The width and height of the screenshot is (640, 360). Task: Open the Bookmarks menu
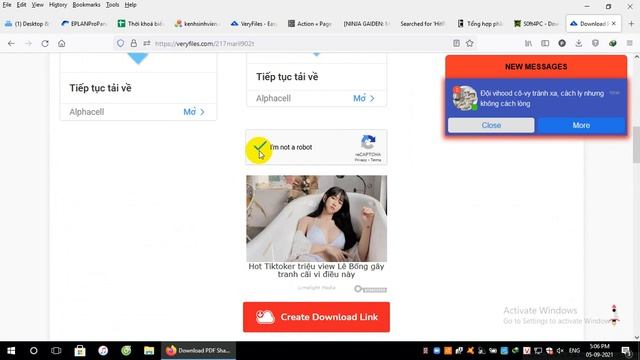(86, 5)
